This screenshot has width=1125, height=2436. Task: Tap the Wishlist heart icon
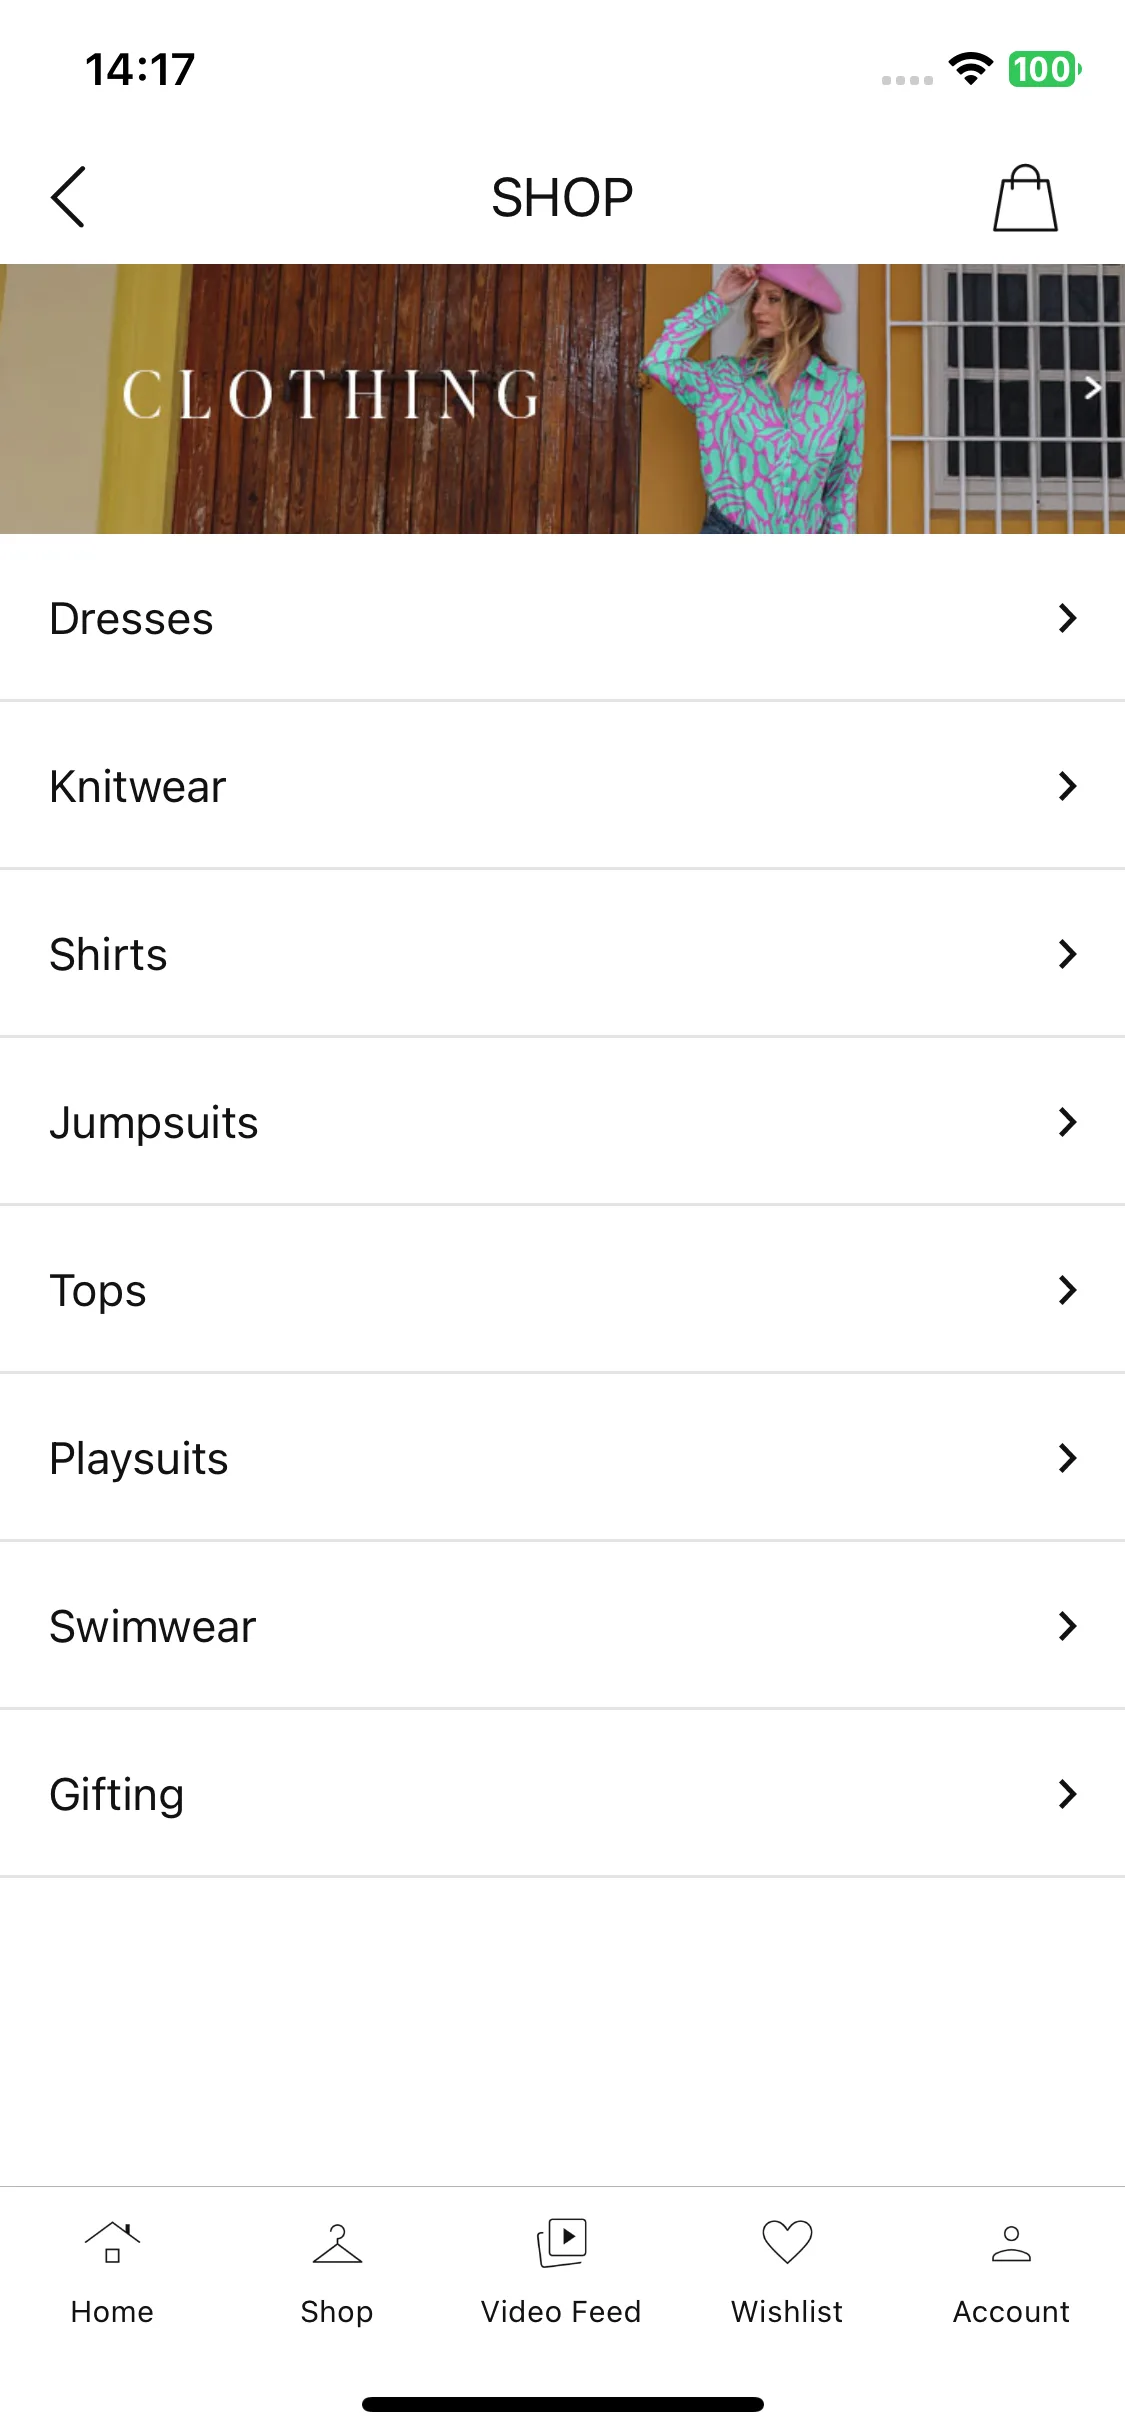tap(787, 2242)
